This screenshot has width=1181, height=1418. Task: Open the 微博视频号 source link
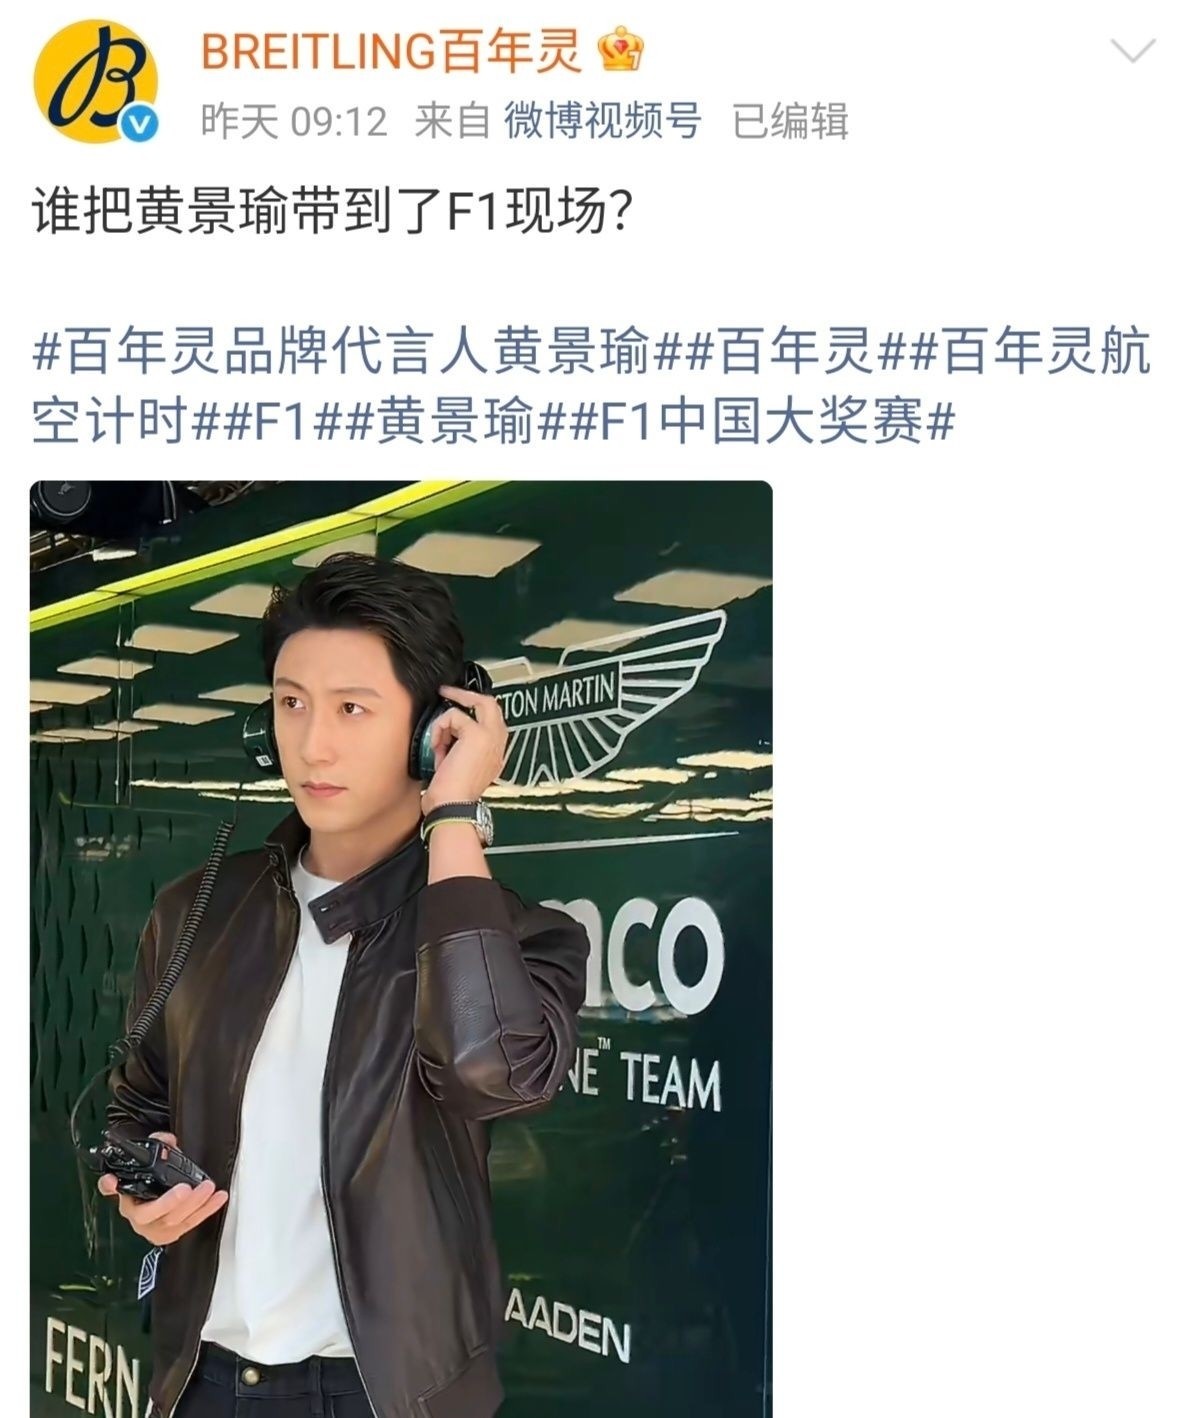click(x=601, y=121)
